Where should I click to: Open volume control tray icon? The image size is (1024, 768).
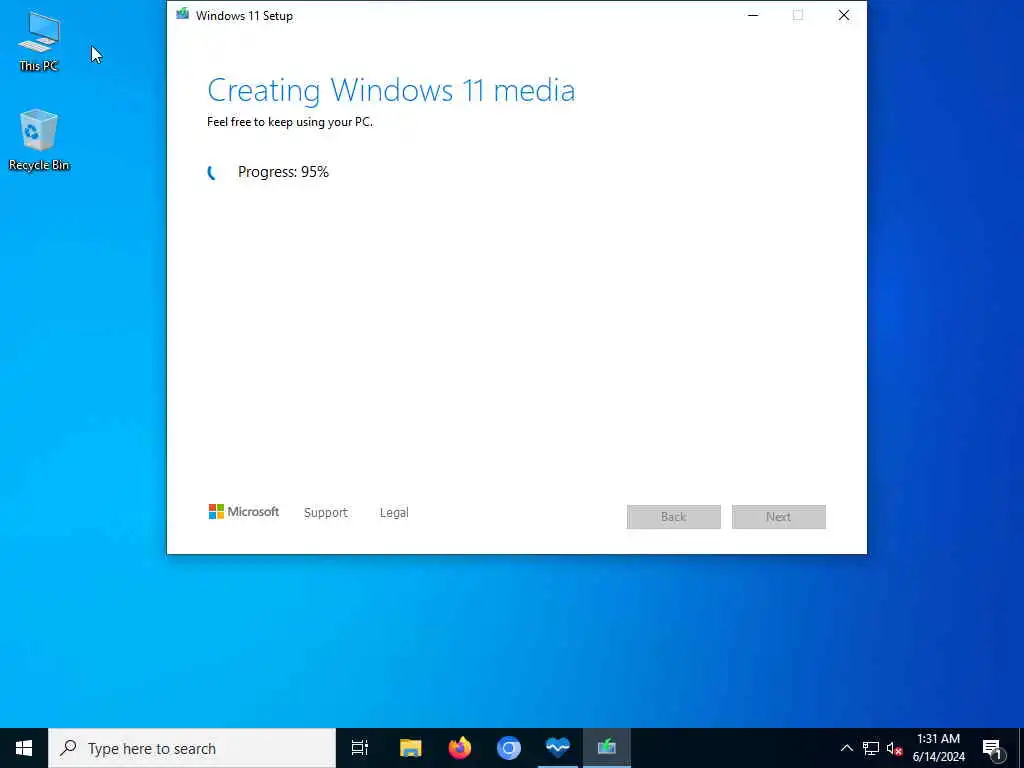coord(894,748)
